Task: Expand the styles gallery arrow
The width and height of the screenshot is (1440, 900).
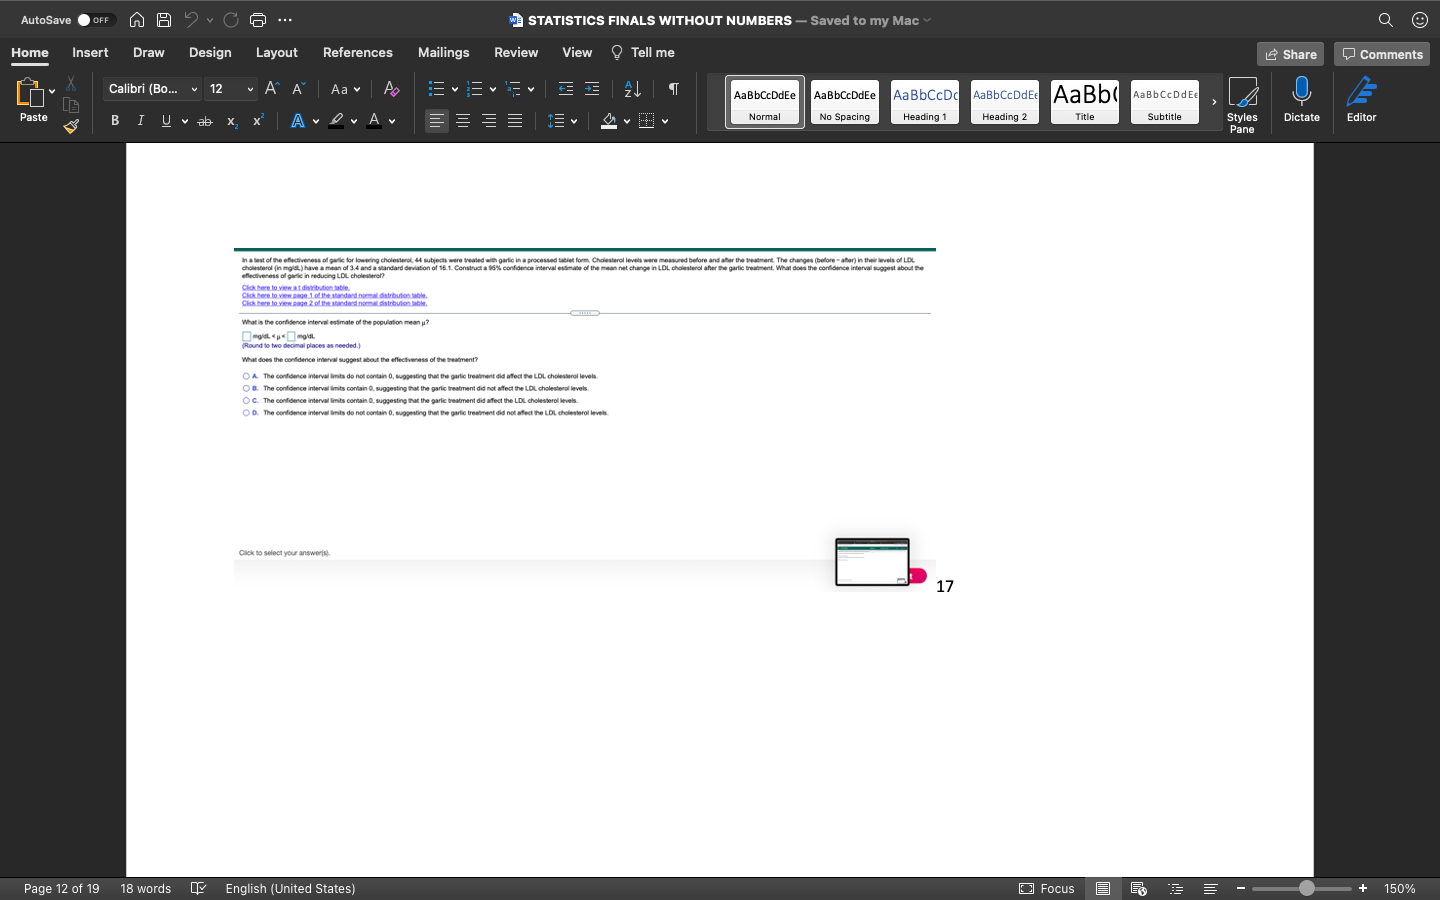Action: [1214, 102]
